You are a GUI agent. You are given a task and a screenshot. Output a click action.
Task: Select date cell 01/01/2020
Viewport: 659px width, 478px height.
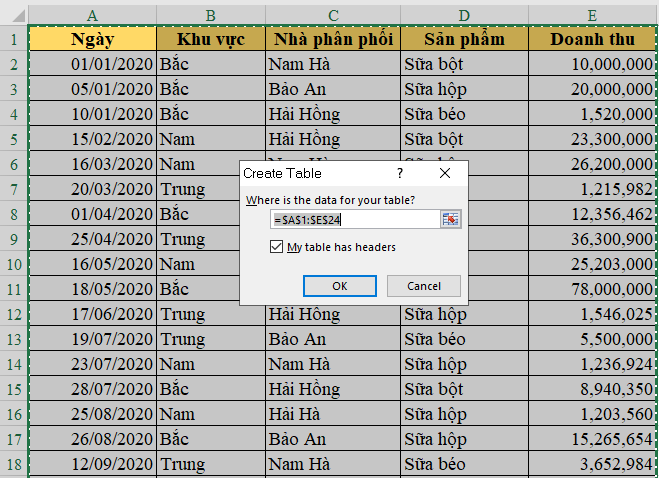92,64
